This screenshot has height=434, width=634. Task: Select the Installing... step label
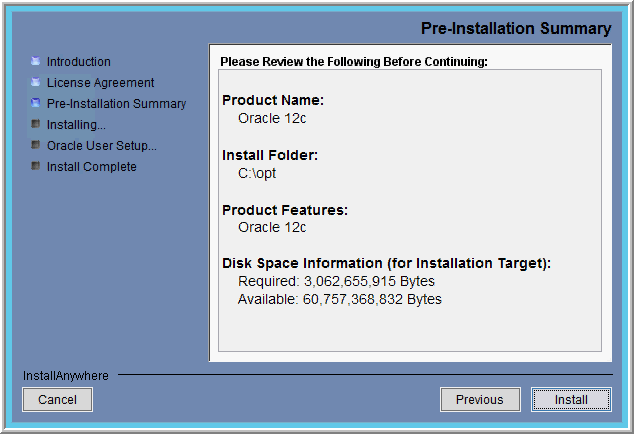click(x=76, y=125)
